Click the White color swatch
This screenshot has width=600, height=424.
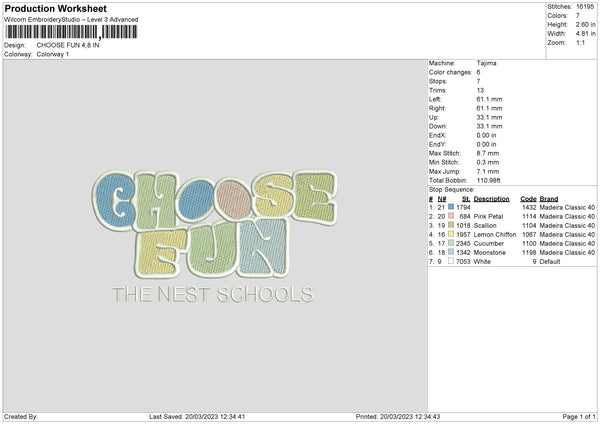click(x=451, y=261)
